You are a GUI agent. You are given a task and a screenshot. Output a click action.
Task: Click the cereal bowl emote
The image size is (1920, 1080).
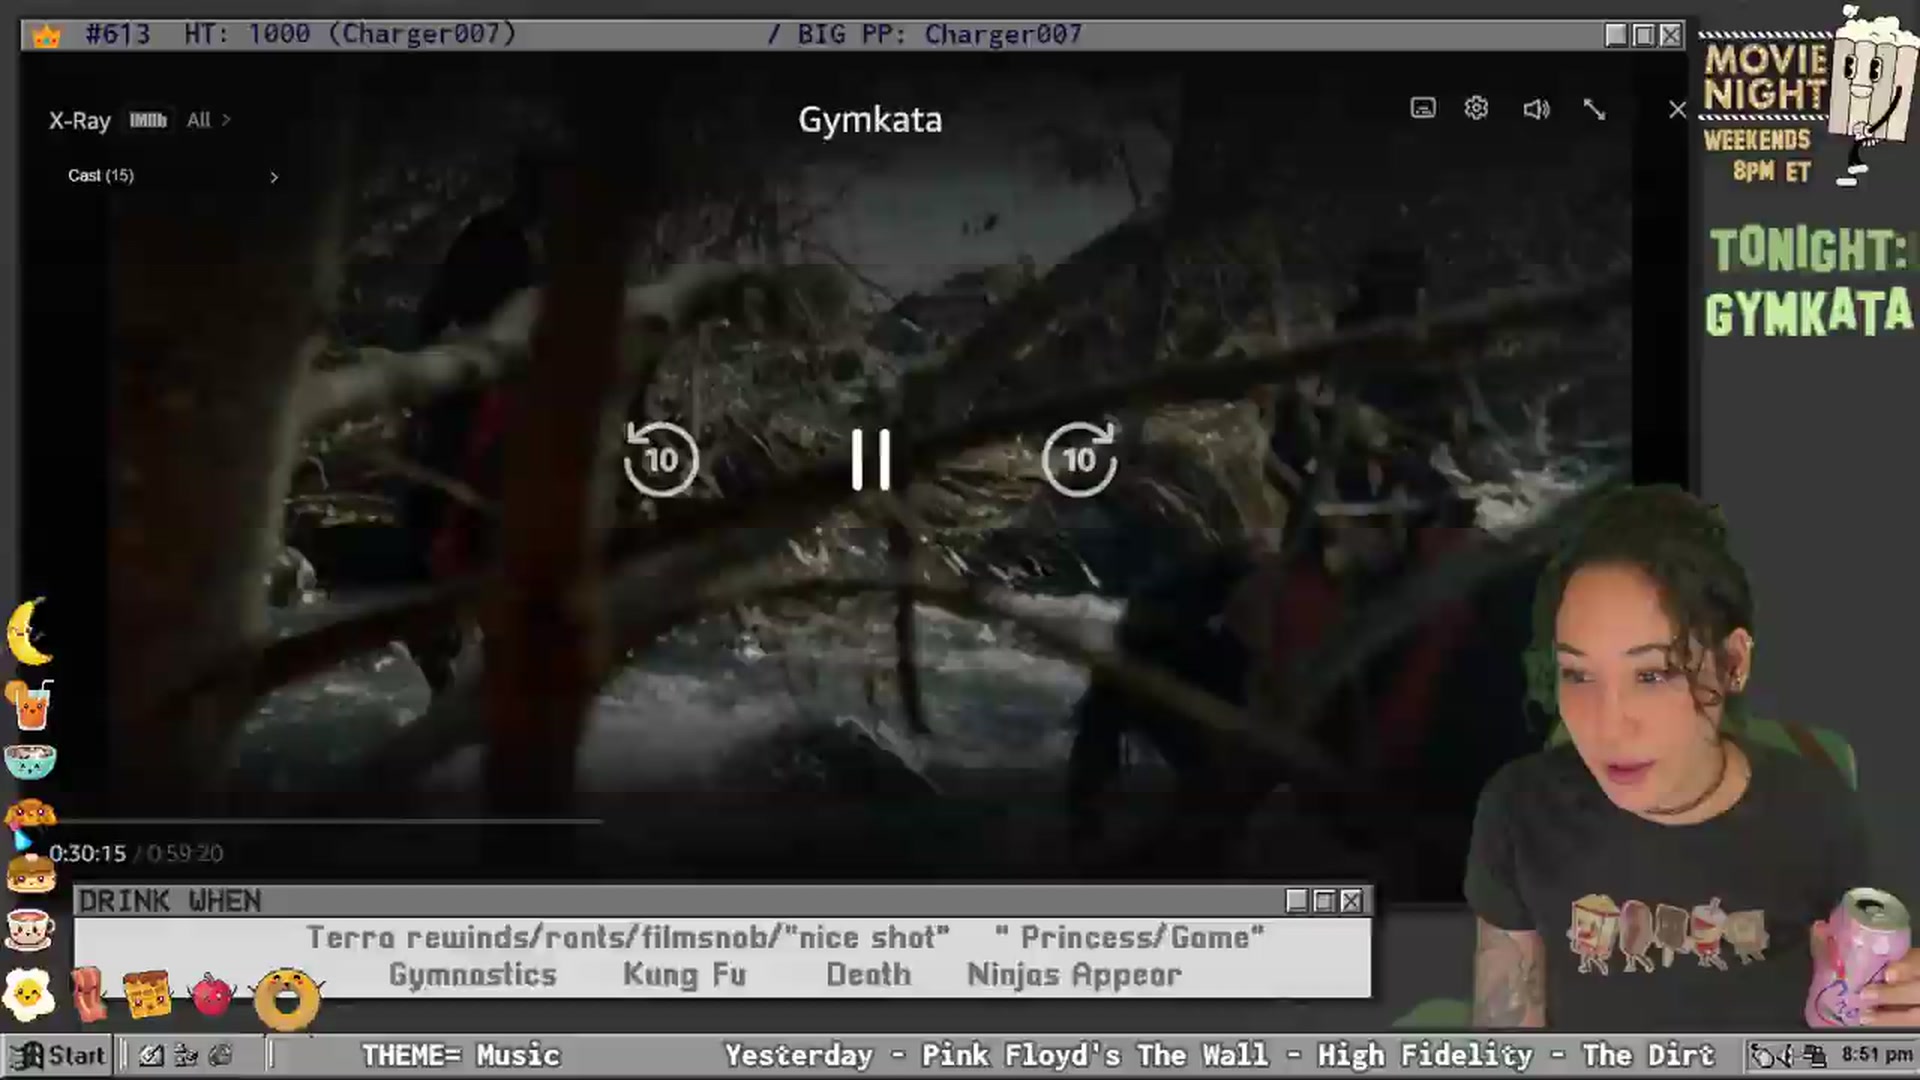click(30, 761)
